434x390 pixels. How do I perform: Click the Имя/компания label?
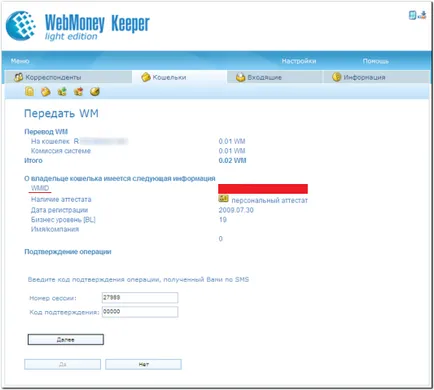coord(55,229)
